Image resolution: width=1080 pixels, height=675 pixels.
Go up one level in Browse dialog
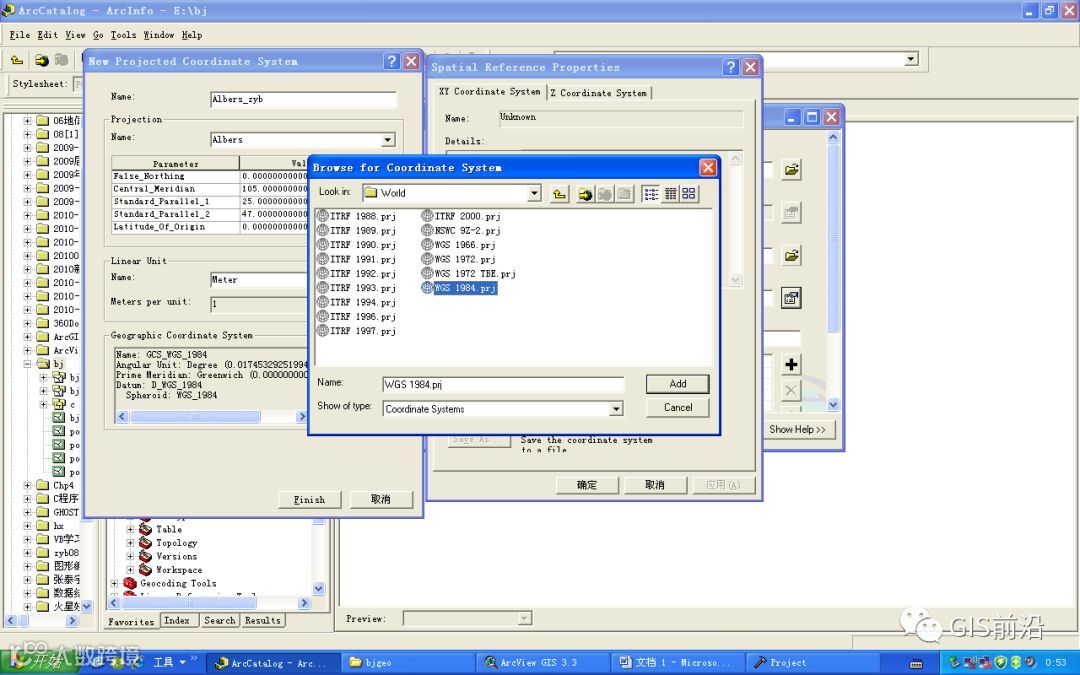pyautogui.click(x=559, y=194)
